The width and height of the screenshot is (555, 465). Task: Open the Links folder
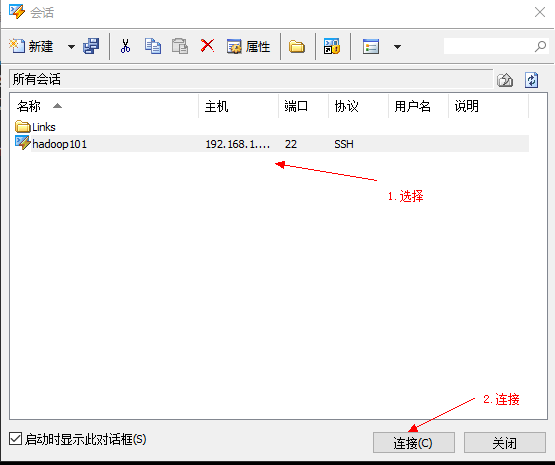click(x=35, y=127)
